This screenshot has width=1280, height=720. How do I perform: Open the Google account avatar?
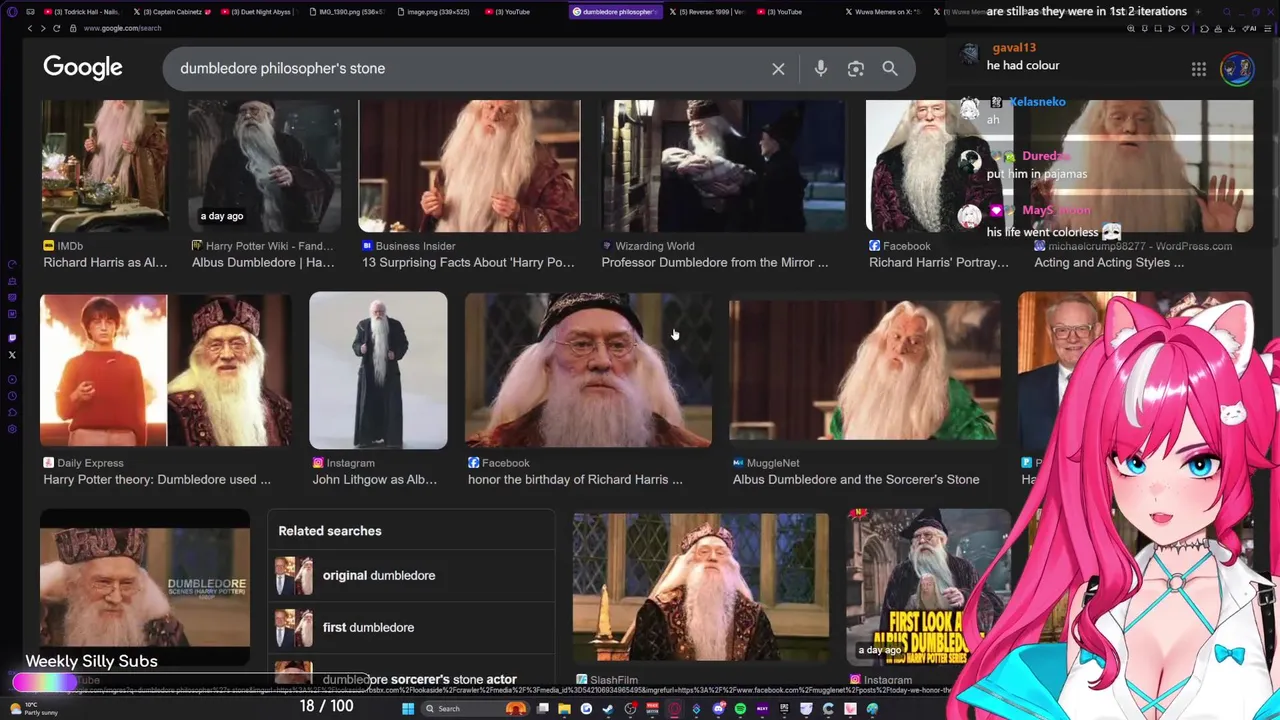pos(1237,69)
